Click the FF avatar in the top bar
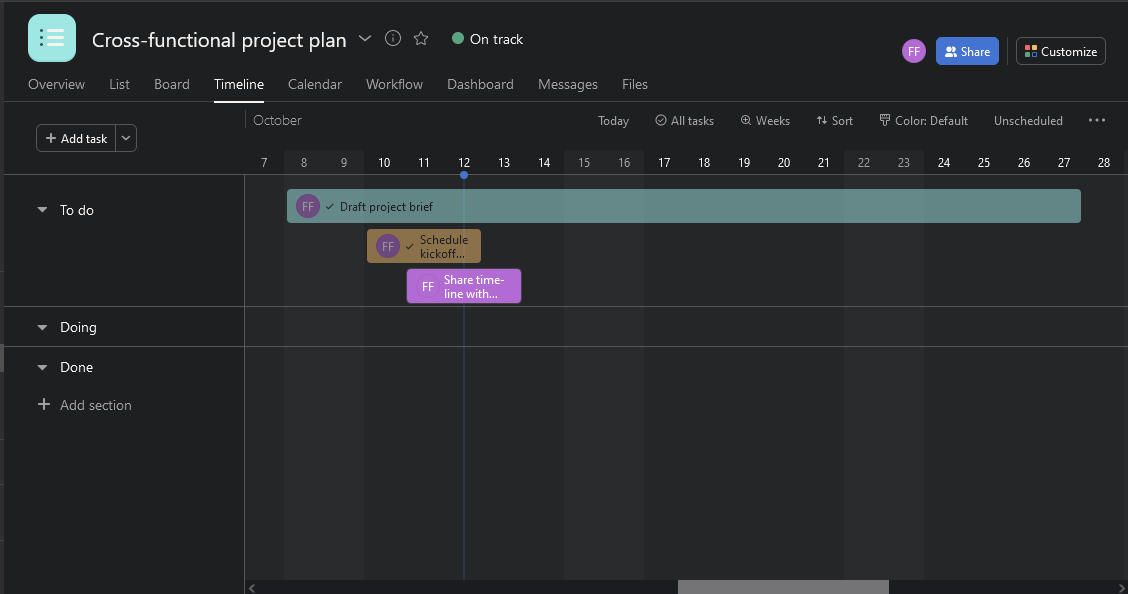Screen dimensions: 1128x594 point(913,50)
